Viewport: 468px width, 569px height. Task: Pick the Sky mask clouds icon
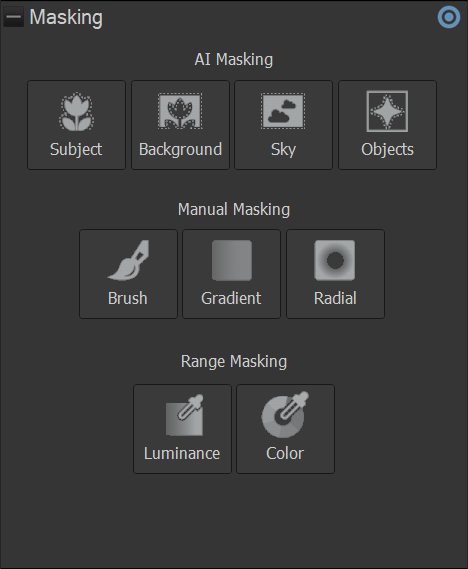tap(283, 111)
